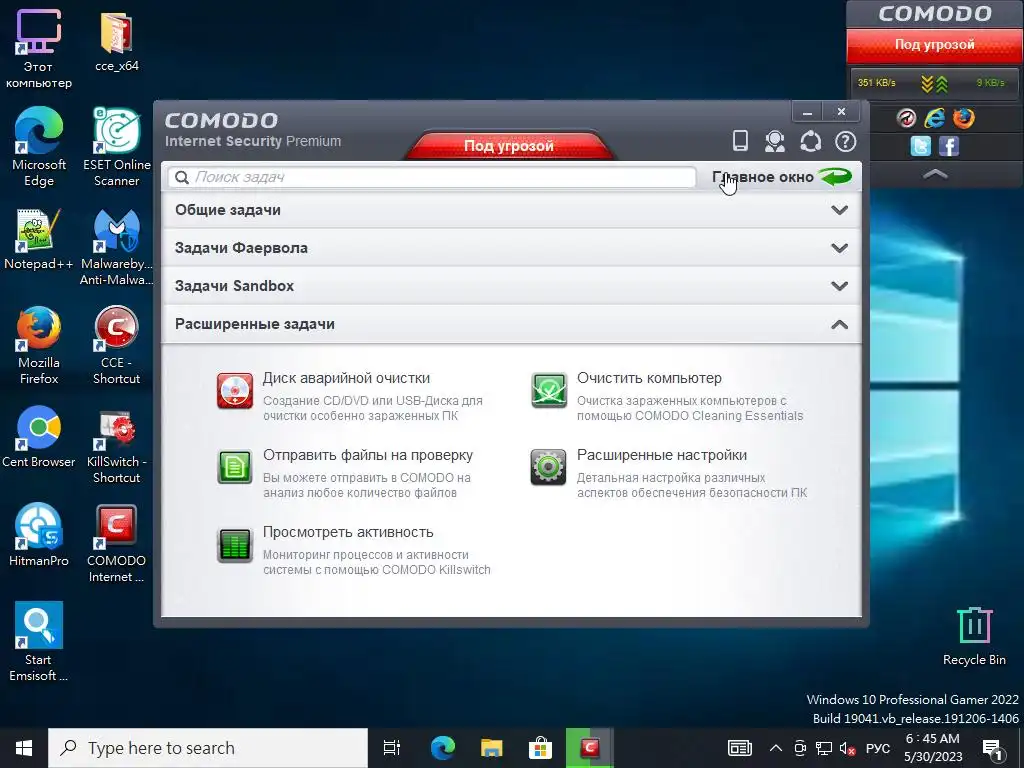Open Просмотреть активность task link
This screenshot has width=1024, height=768.
348,532
